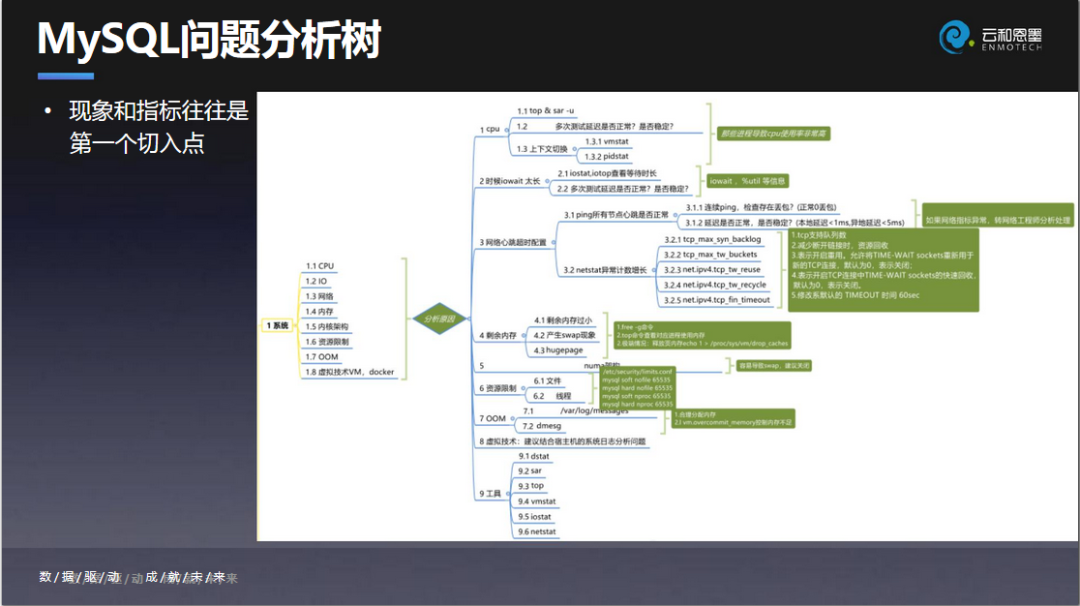
Task: Click the green note 容易导致swap,建议关闭
Action: tap(774, 366)
